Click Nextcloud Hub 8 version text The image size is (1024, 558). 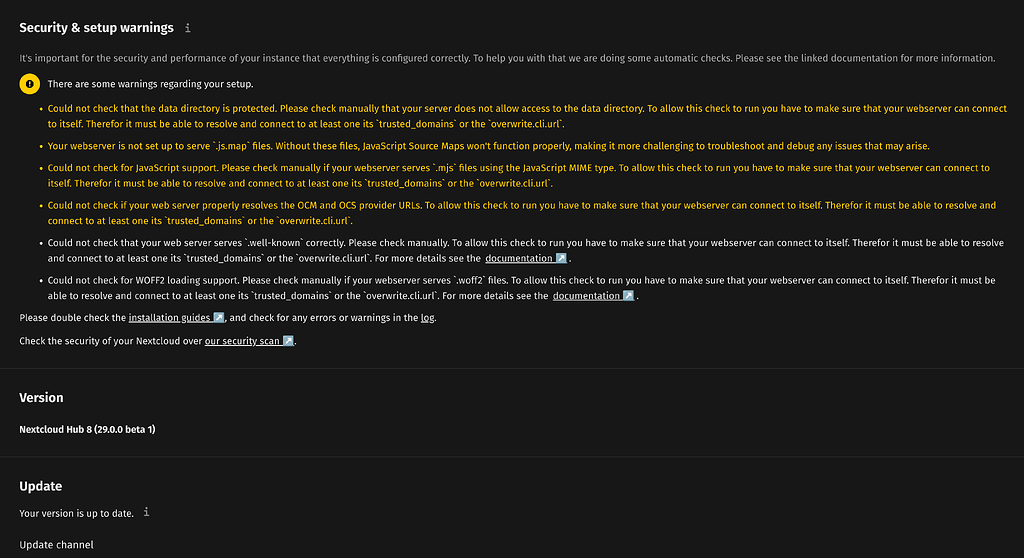point(87,430)
